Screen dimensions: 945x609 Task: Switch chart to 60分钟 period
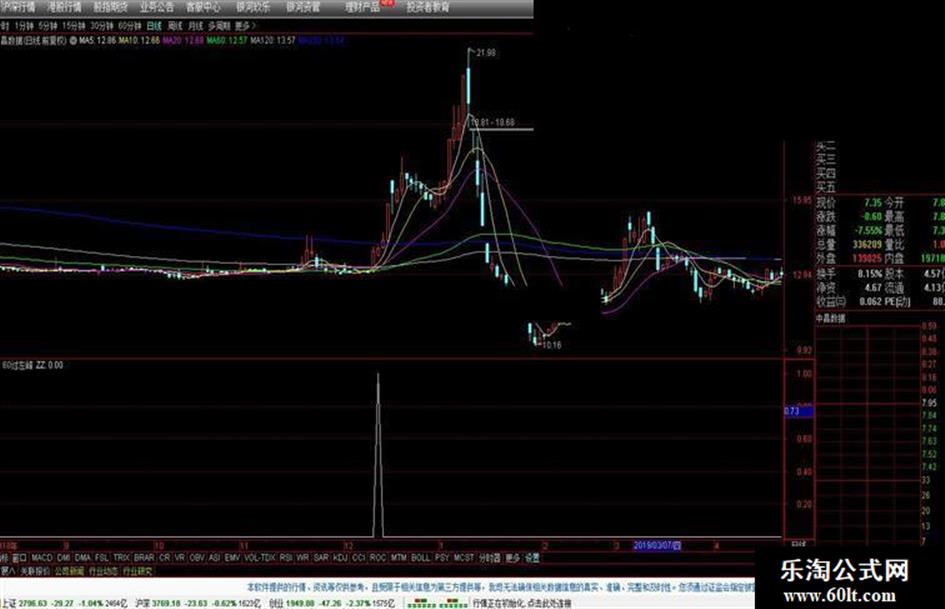(x=130, y=26)
